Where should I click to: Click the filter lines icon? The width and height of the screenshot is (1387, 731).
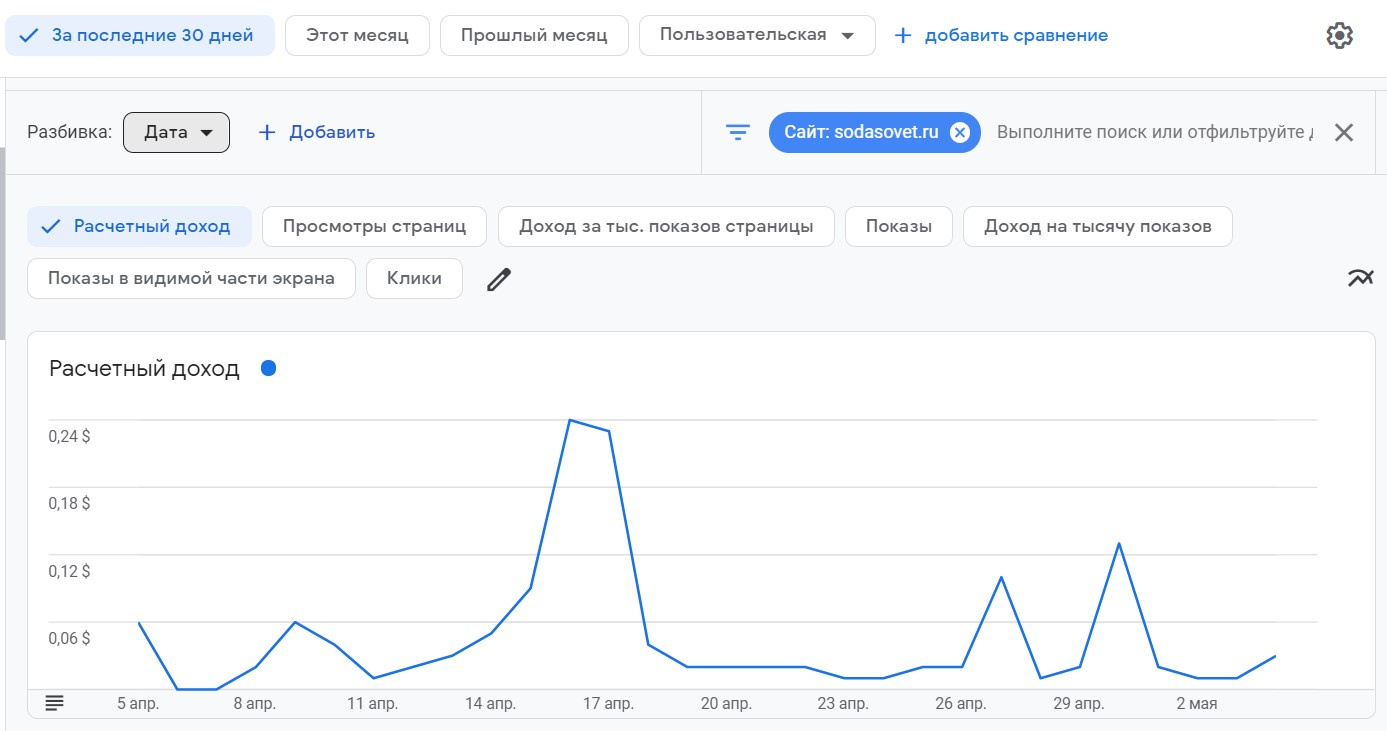click(x=738, y=132)
